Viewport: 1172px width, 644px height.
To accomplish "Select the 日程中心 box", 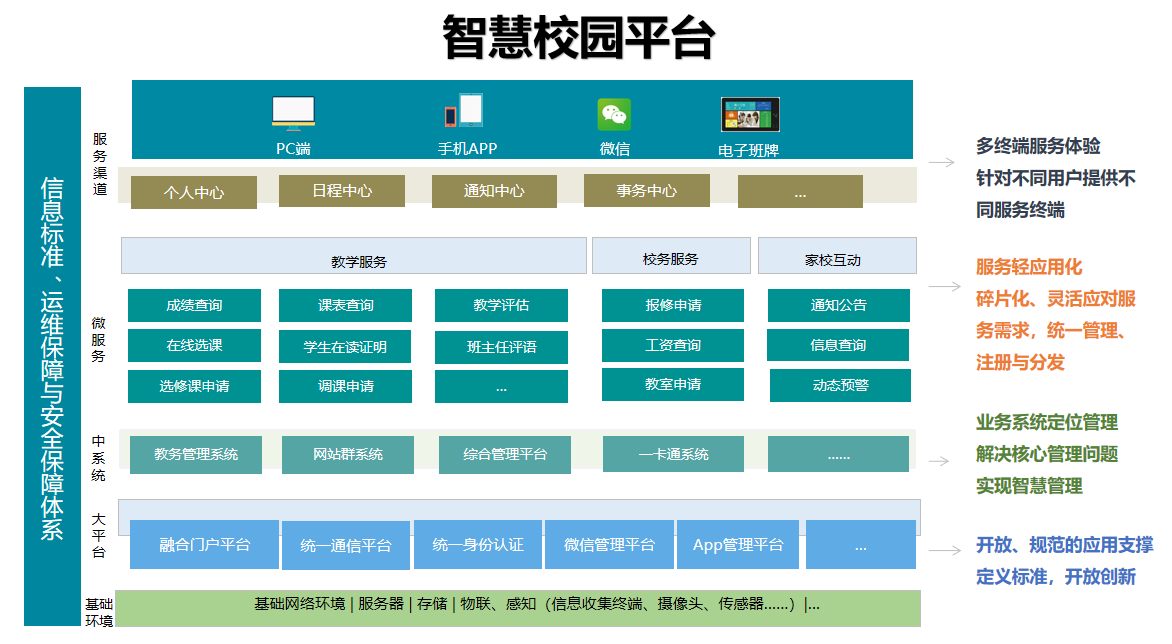I will pyautogui.click(x=342, y=191).
